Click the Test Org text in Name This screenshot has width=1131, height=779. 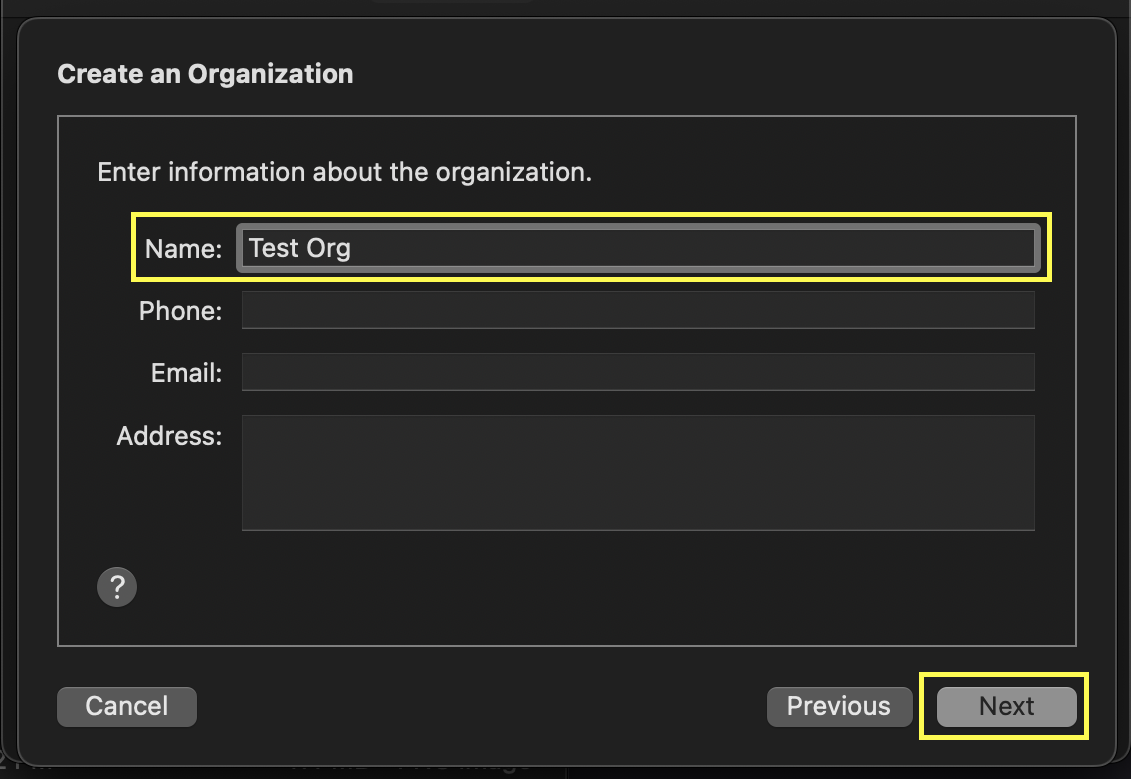click(301, 248)
